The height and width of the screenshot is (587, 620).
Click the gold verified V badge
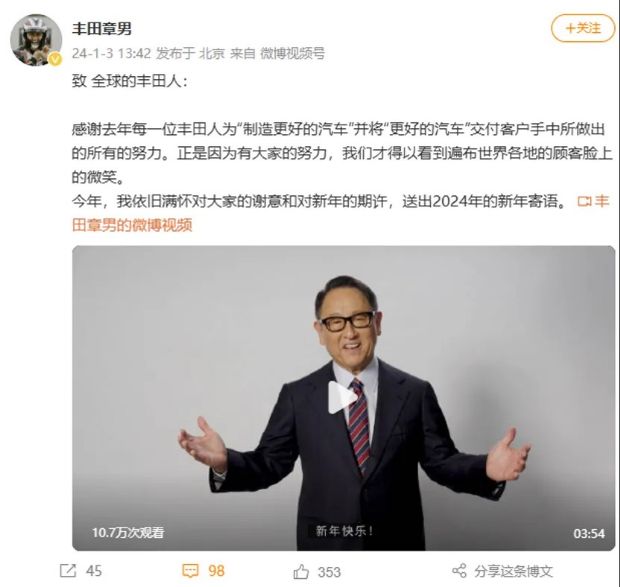55,60
